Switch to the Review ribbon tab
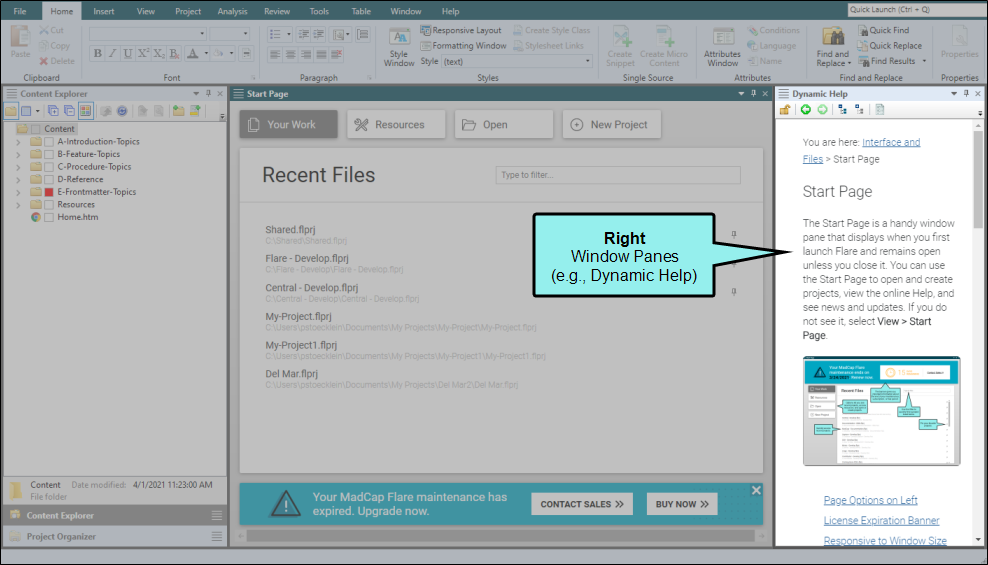The height and width of the screenshot is (565, 988). 277,11
